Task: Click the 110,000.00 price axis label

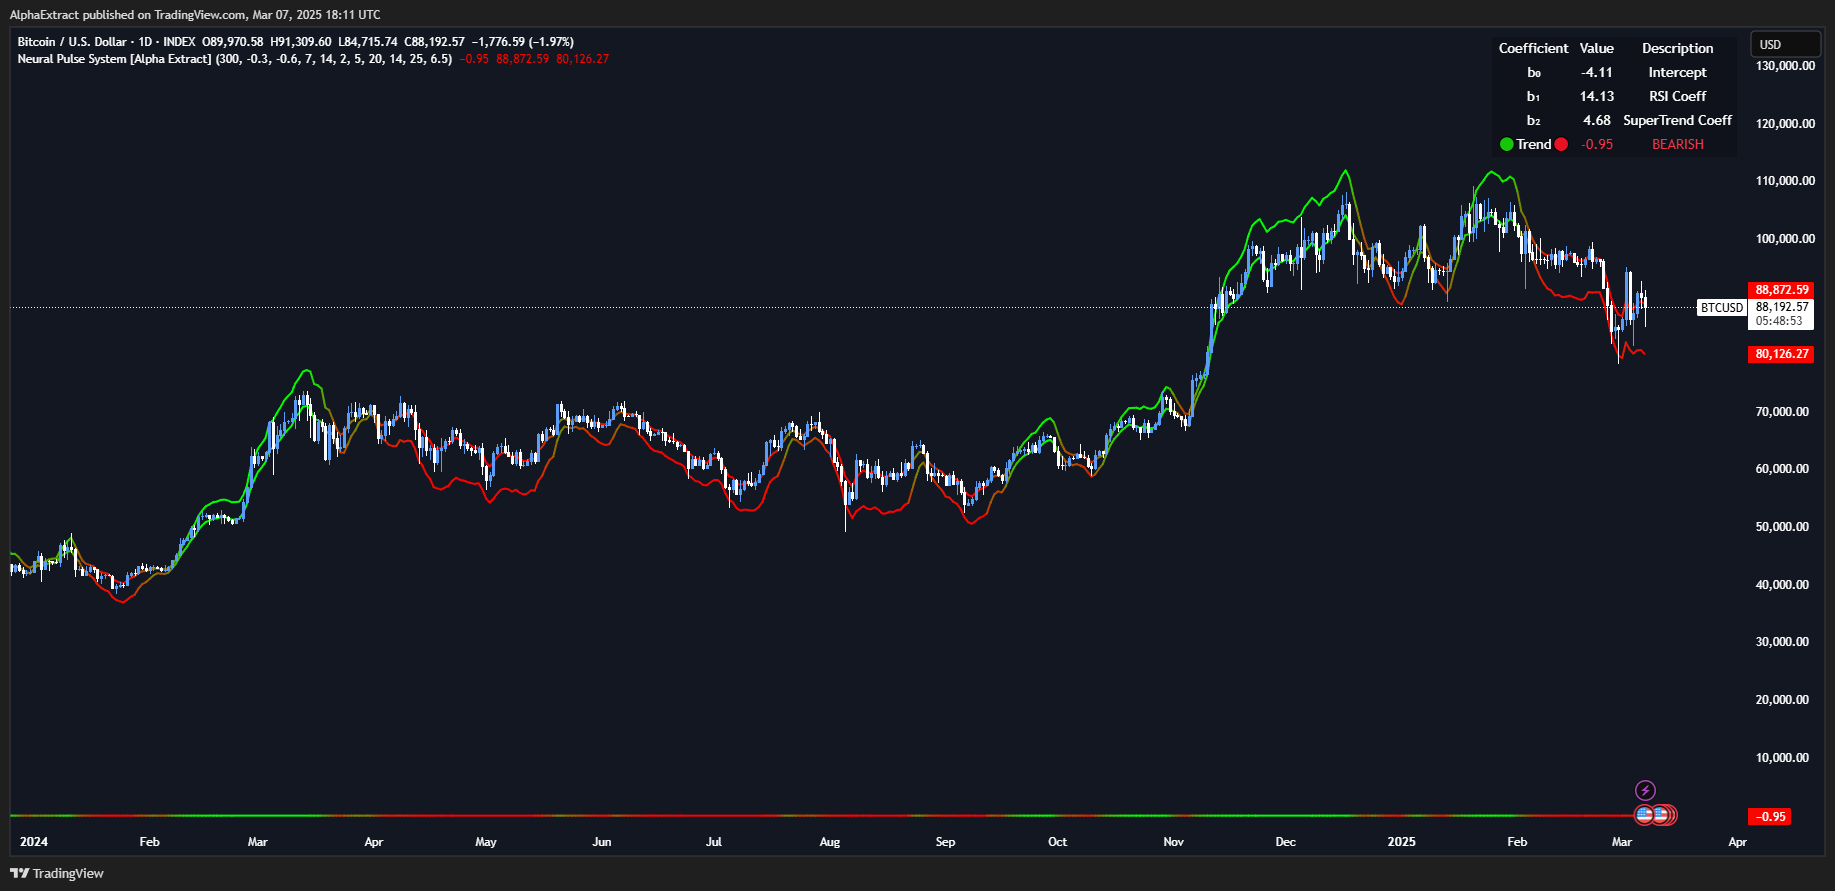Action: coord(1785,181)
